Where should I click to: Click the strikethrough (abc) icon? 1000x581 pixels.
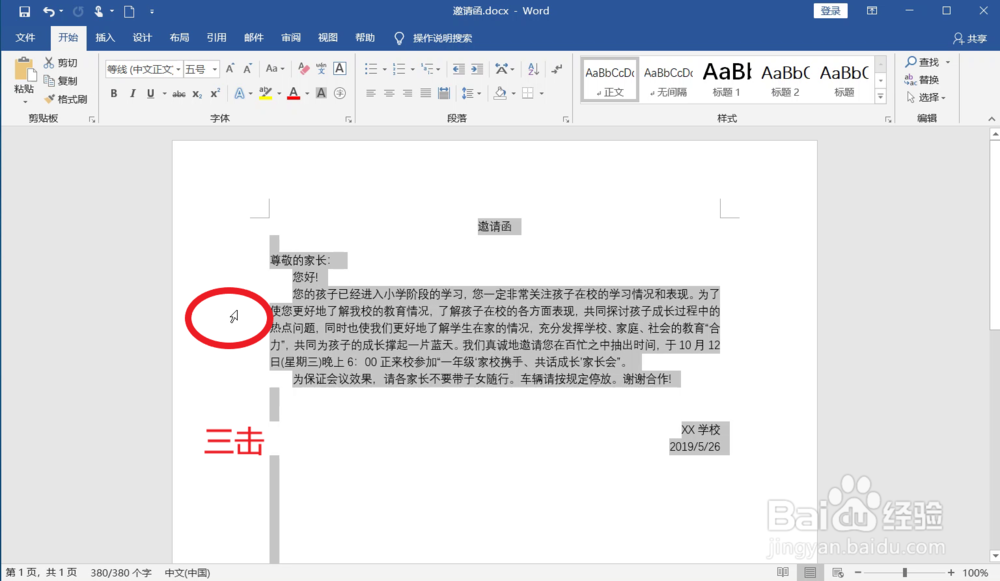[x=181, y=93]
